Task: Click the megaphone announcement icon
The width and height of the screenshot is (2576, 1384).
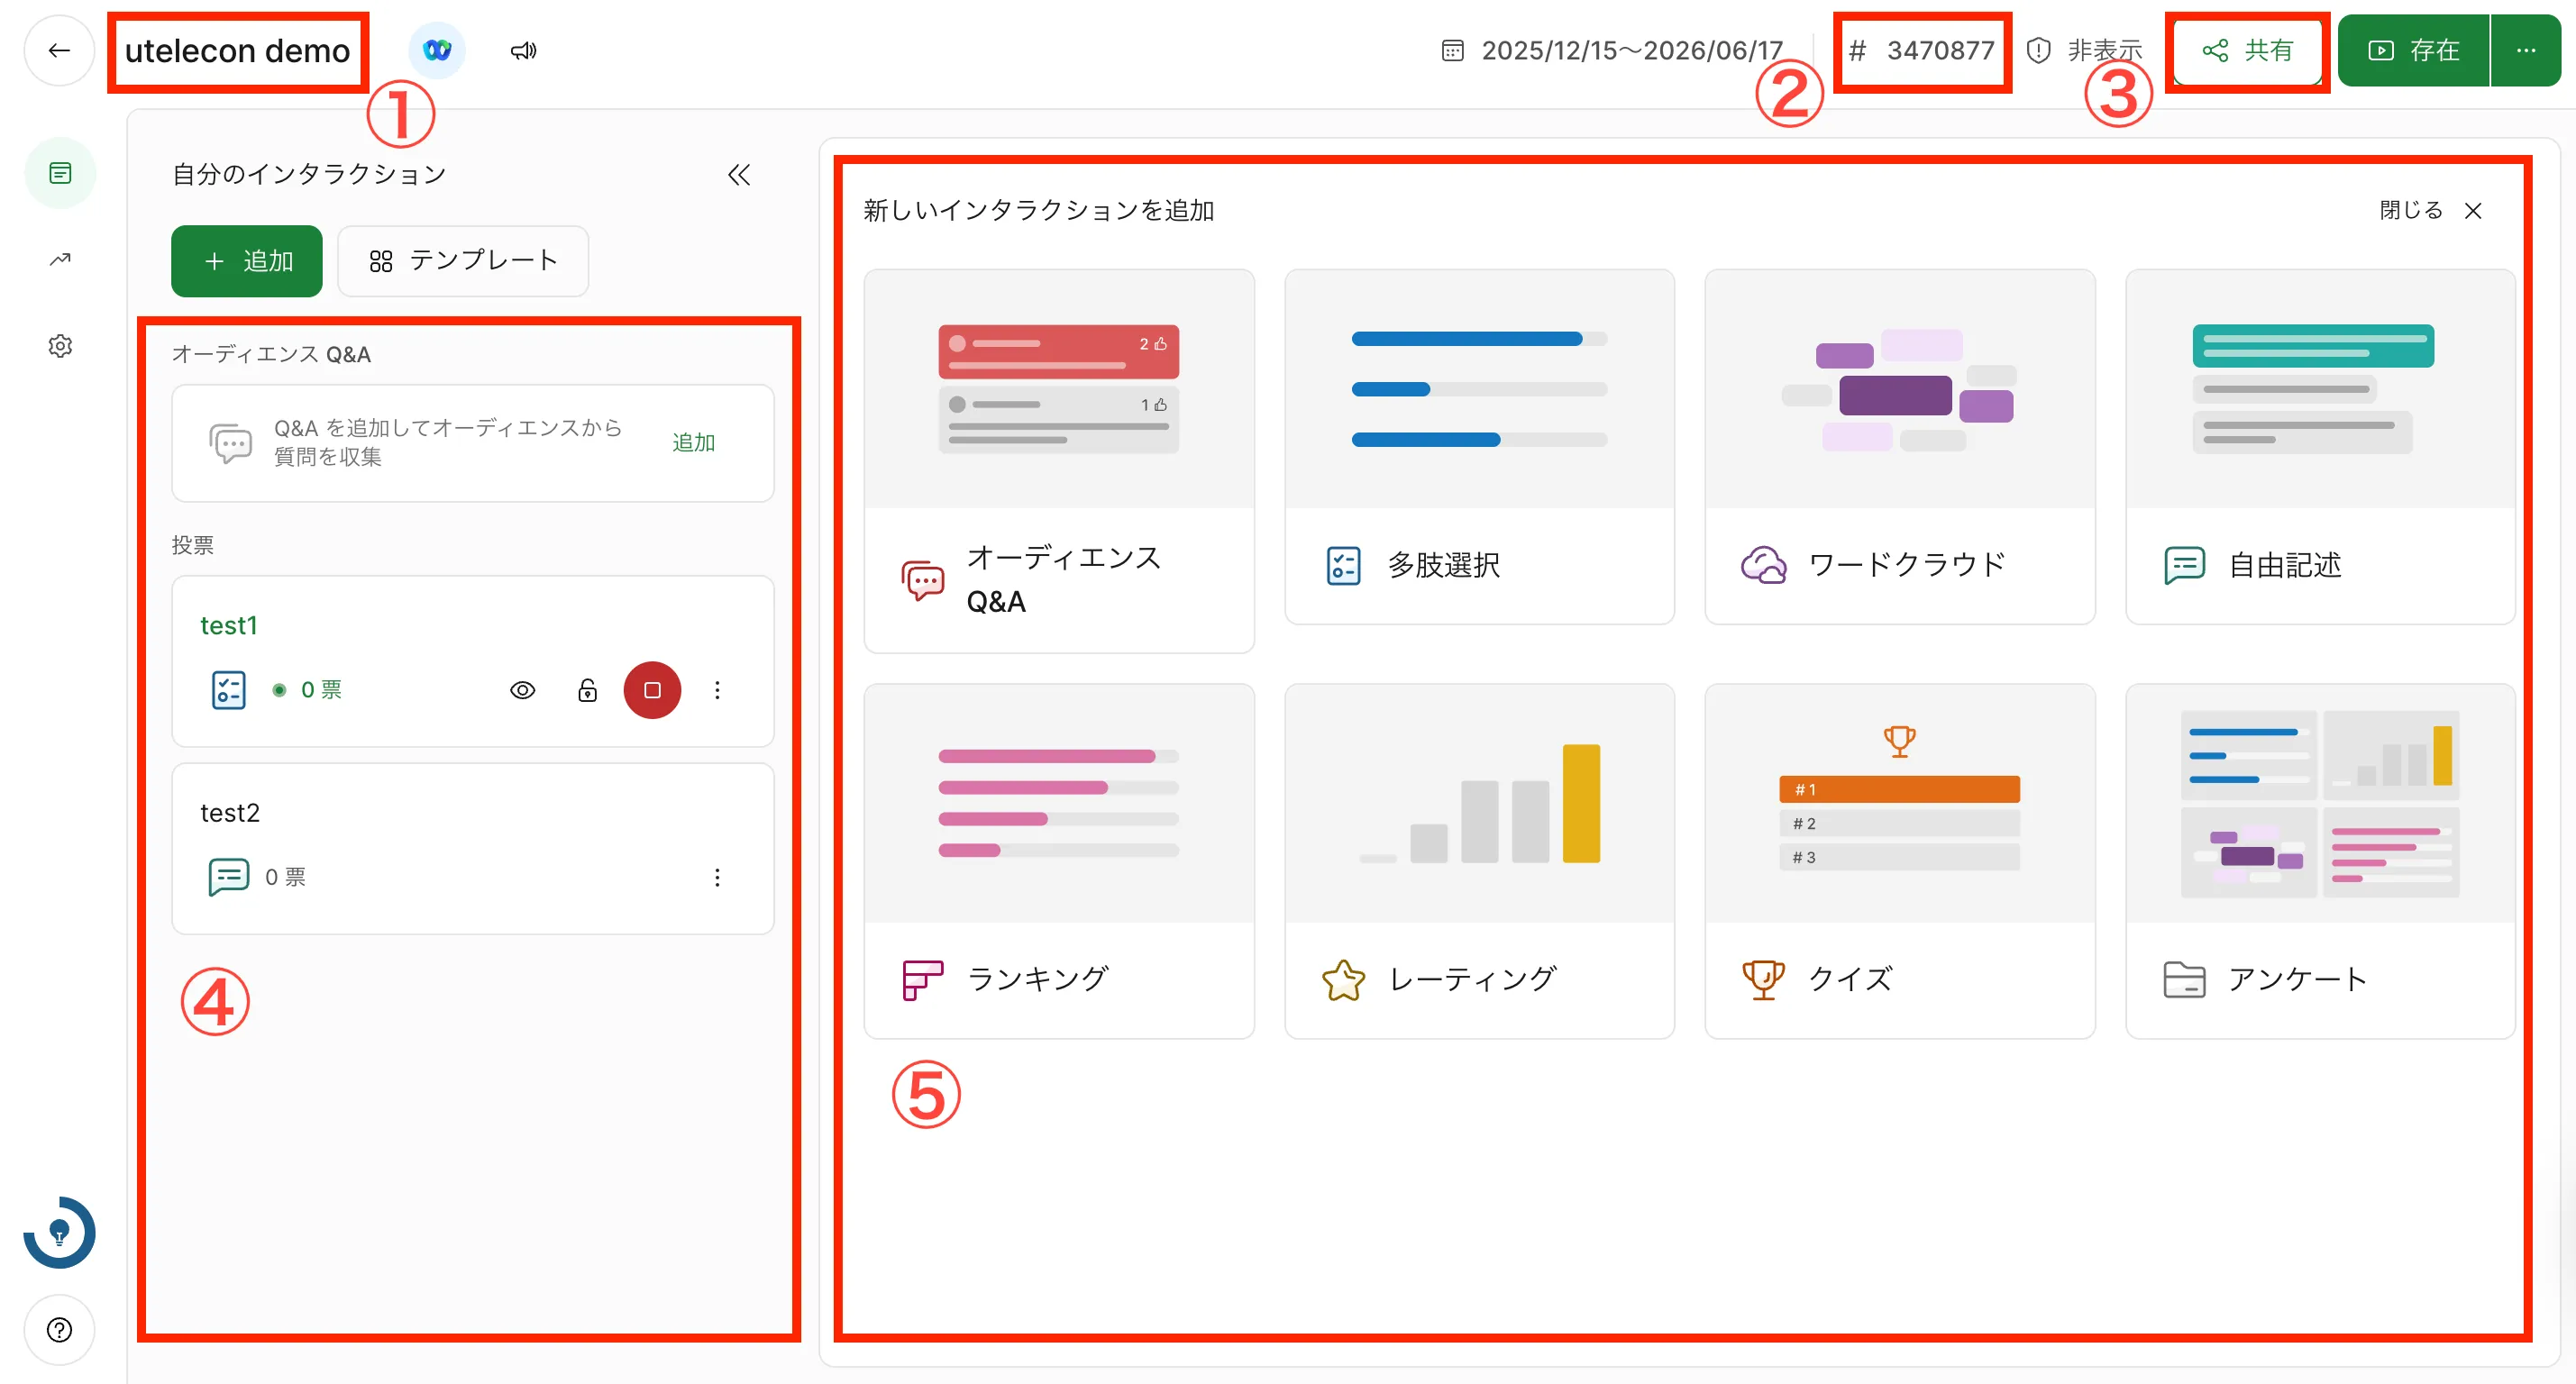Action: [523, 50]
